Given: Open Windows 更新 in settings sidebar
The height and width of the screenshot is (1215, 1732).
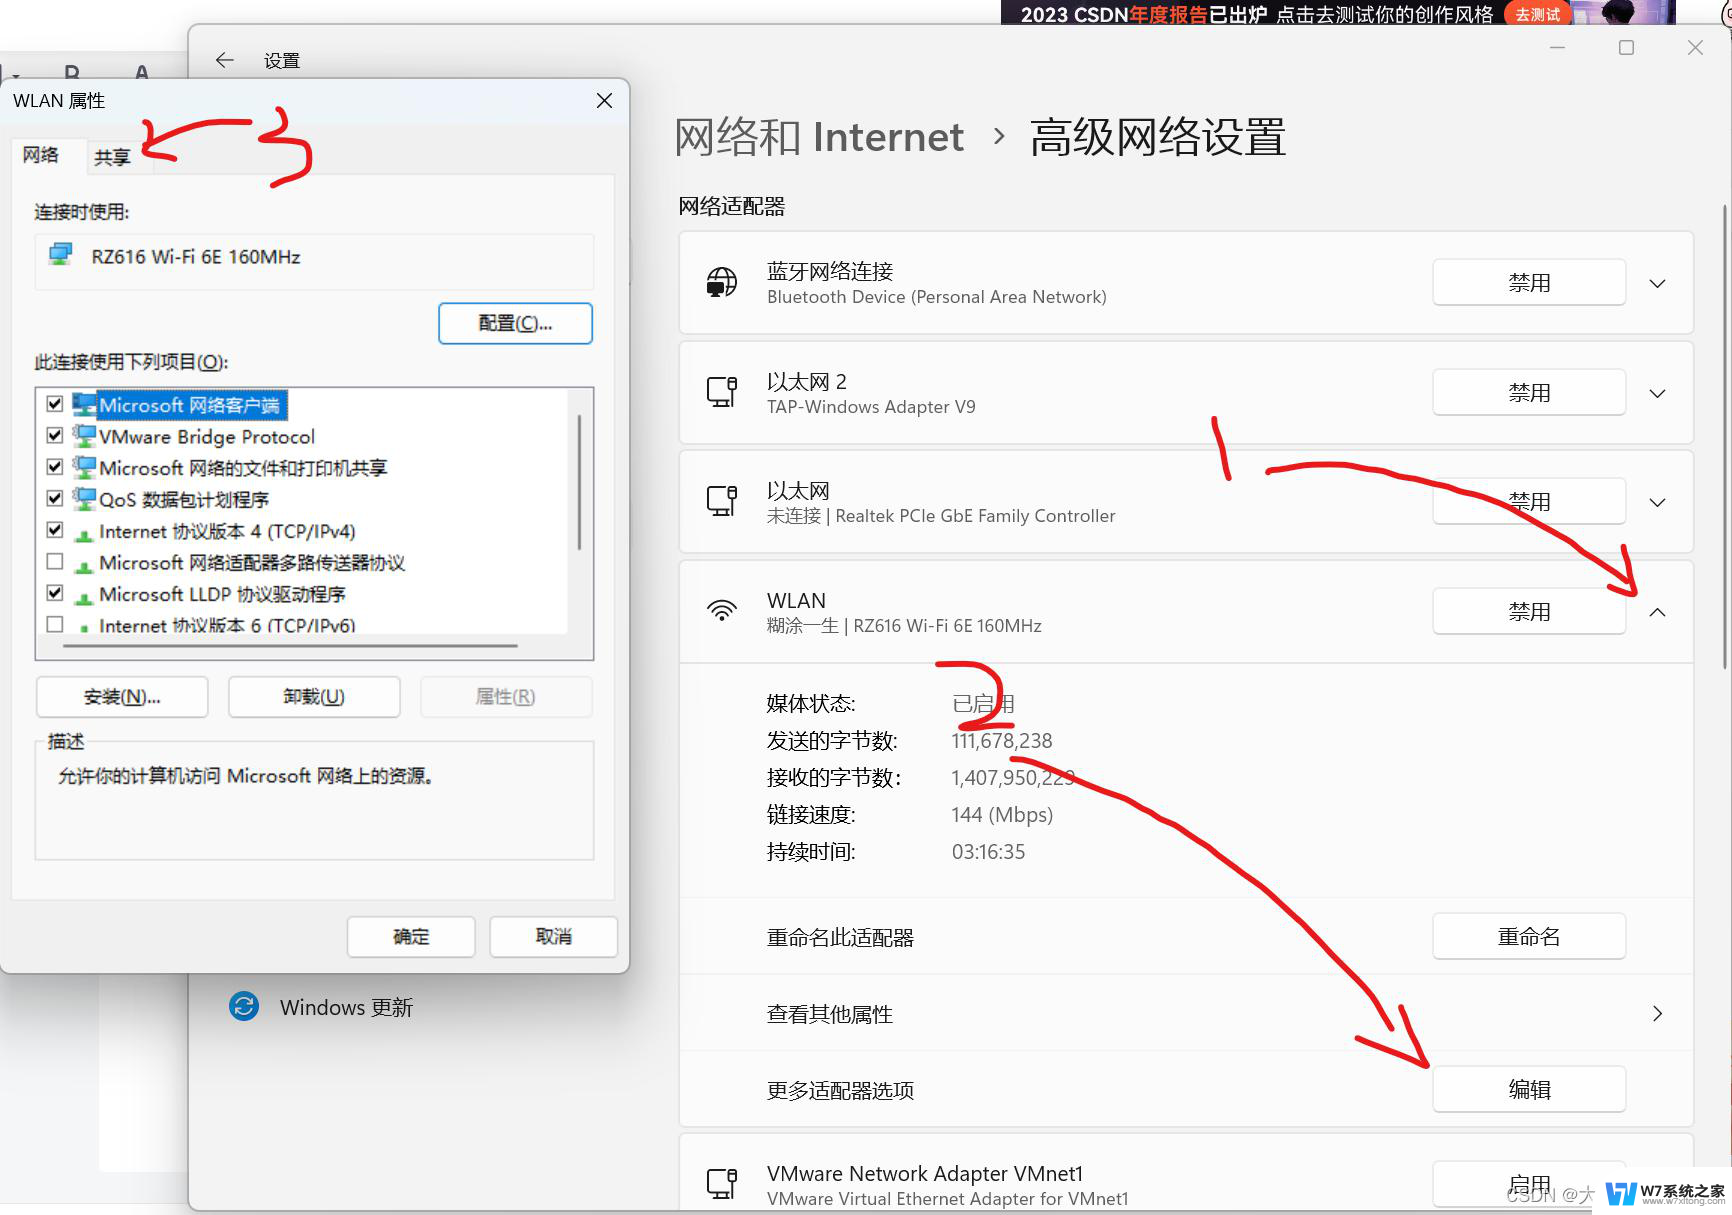Looking at the screenshot, I should coord(322,1007).
